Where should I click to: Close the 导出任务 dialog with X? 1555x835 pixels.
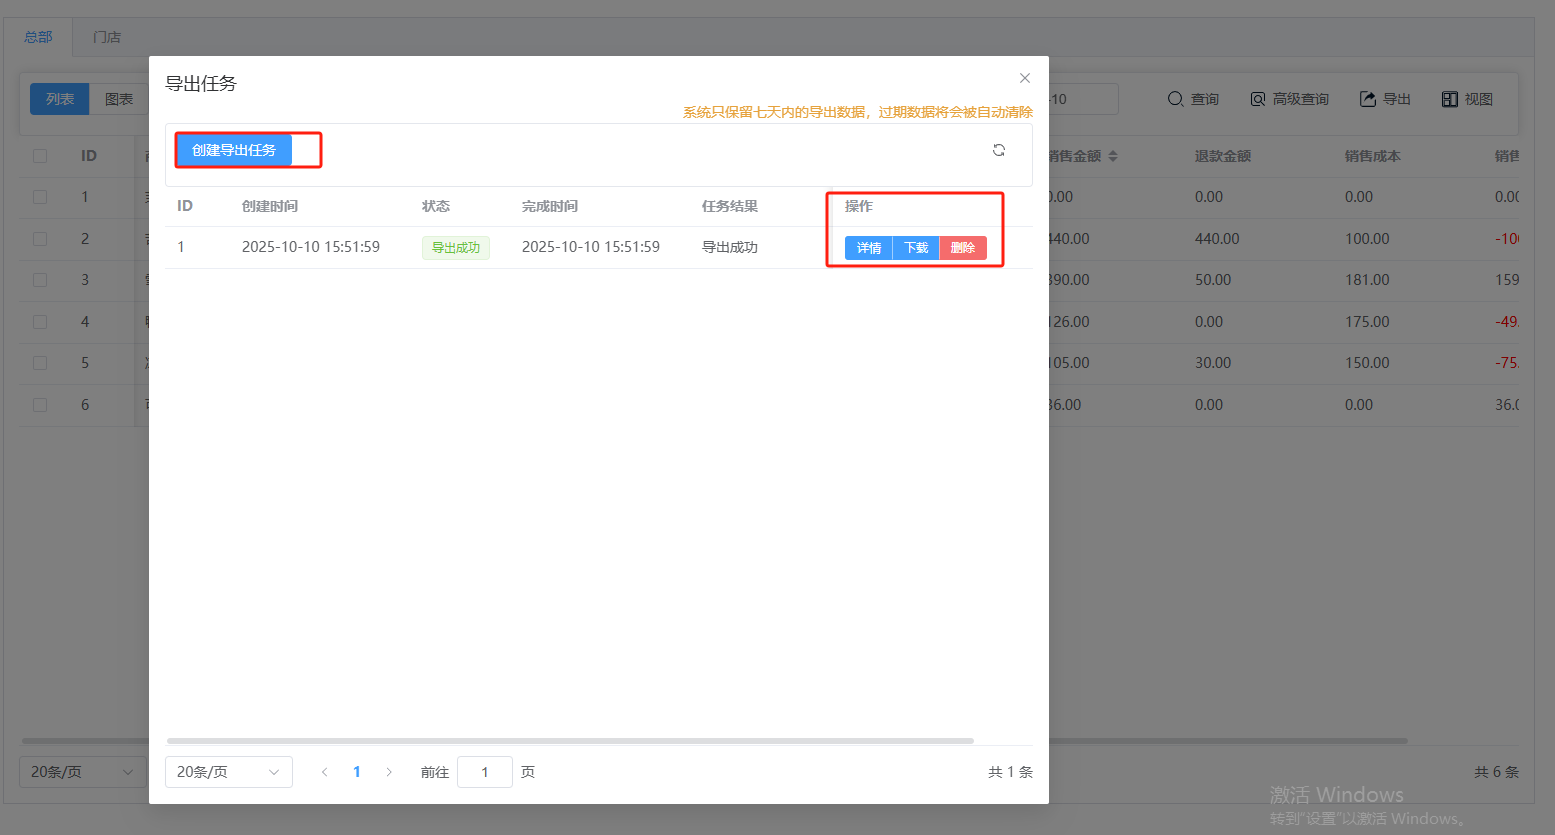tap(1024, 78)
